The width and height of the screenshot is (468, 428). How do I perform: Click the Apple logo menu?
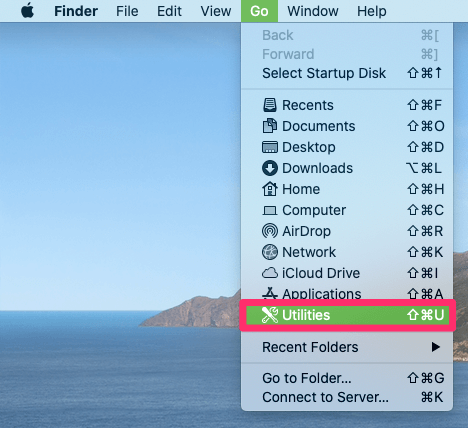(27, 11)
